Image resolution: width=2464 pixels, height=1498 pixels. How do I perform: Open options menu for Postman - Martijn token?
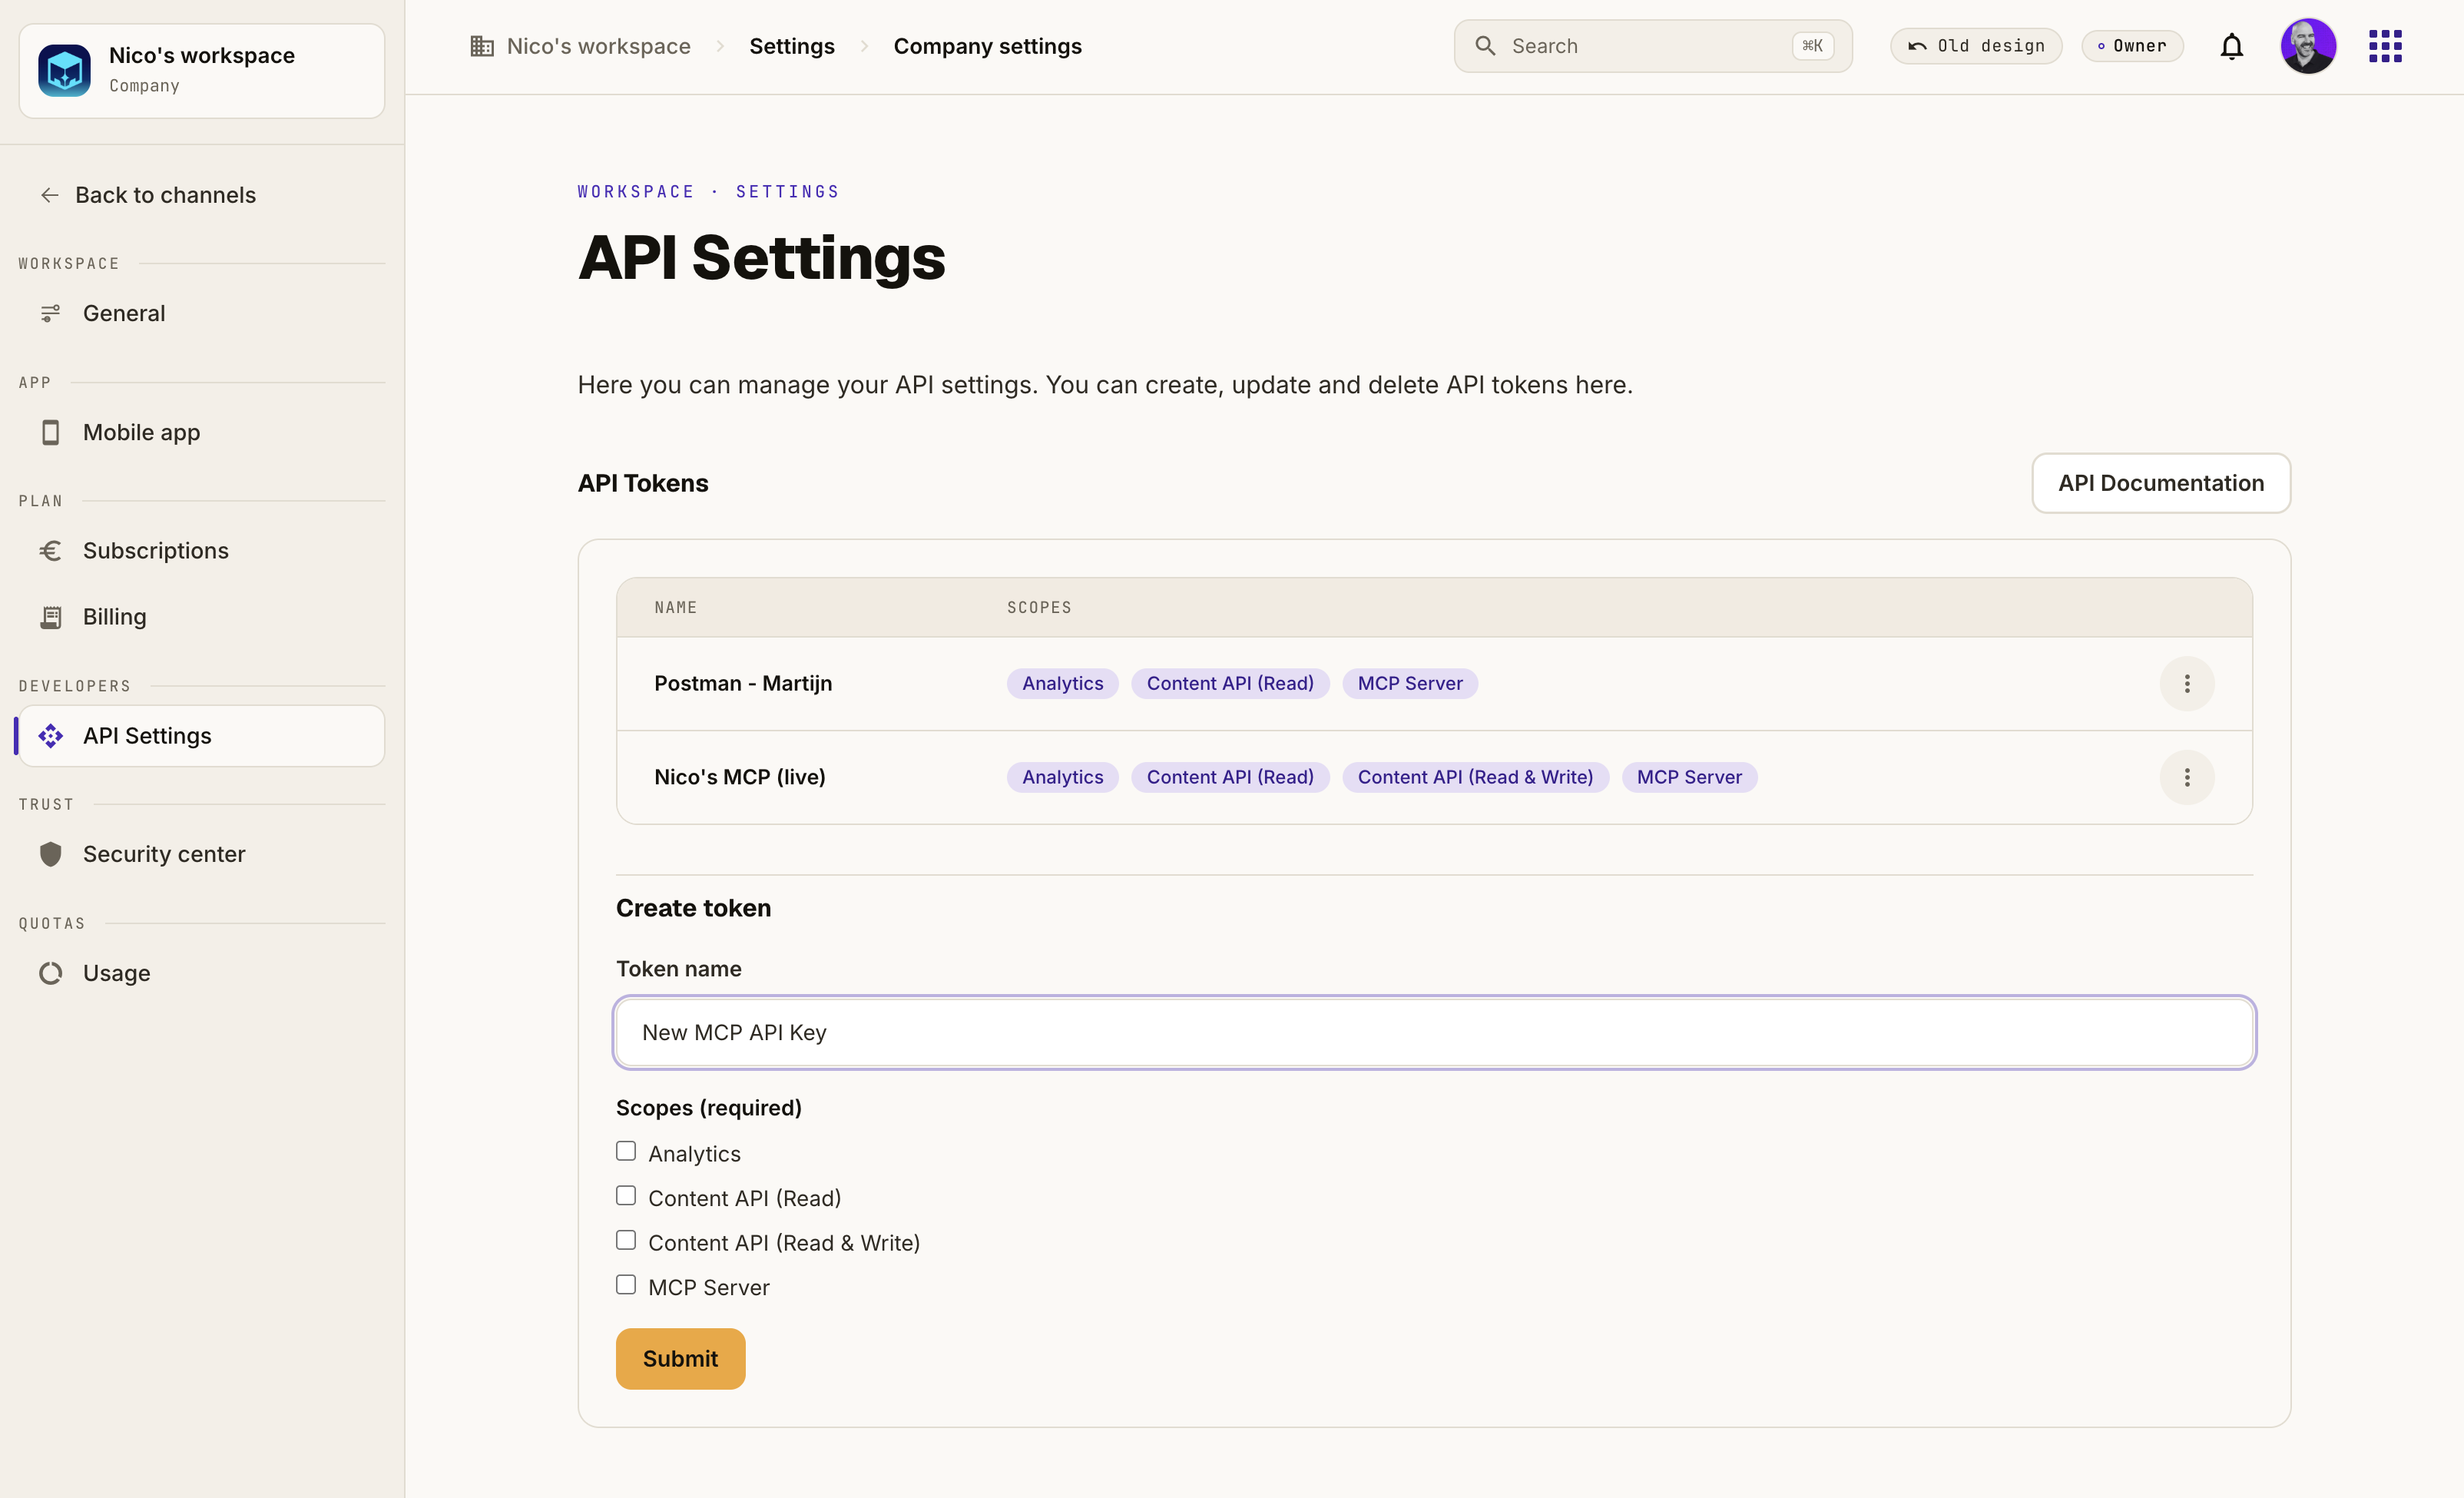pos(2187,684)
